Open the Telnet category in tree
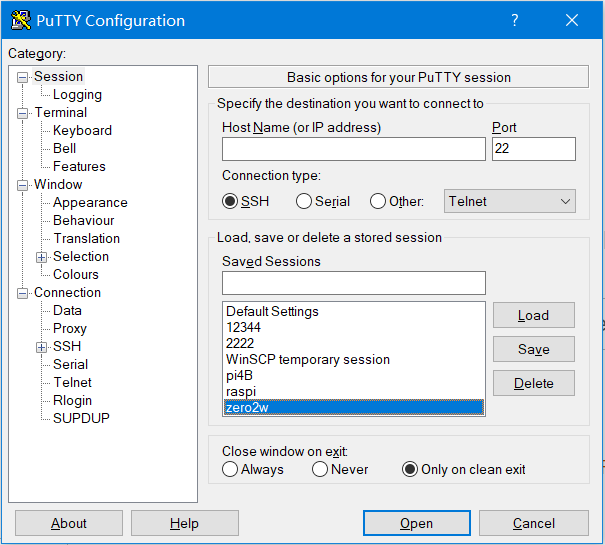605x545 pixels. 72,383
